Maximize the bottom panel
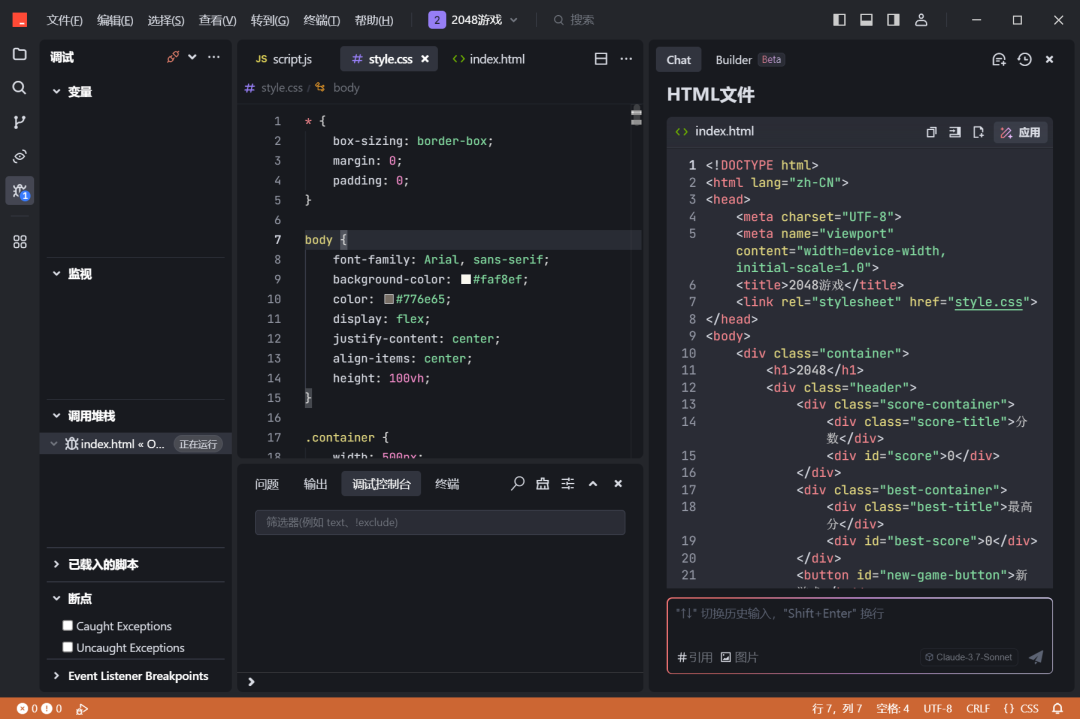 tap(593, 484)
